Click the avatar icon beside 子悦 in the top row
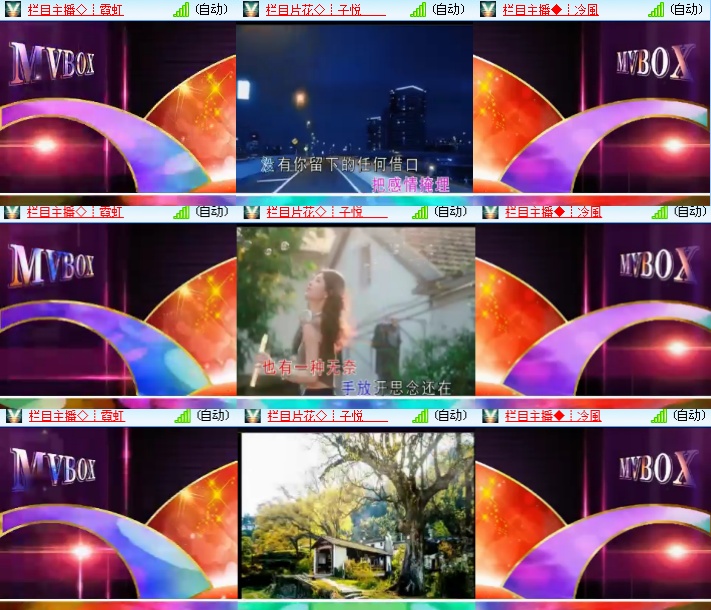 (x=251, y=10)
